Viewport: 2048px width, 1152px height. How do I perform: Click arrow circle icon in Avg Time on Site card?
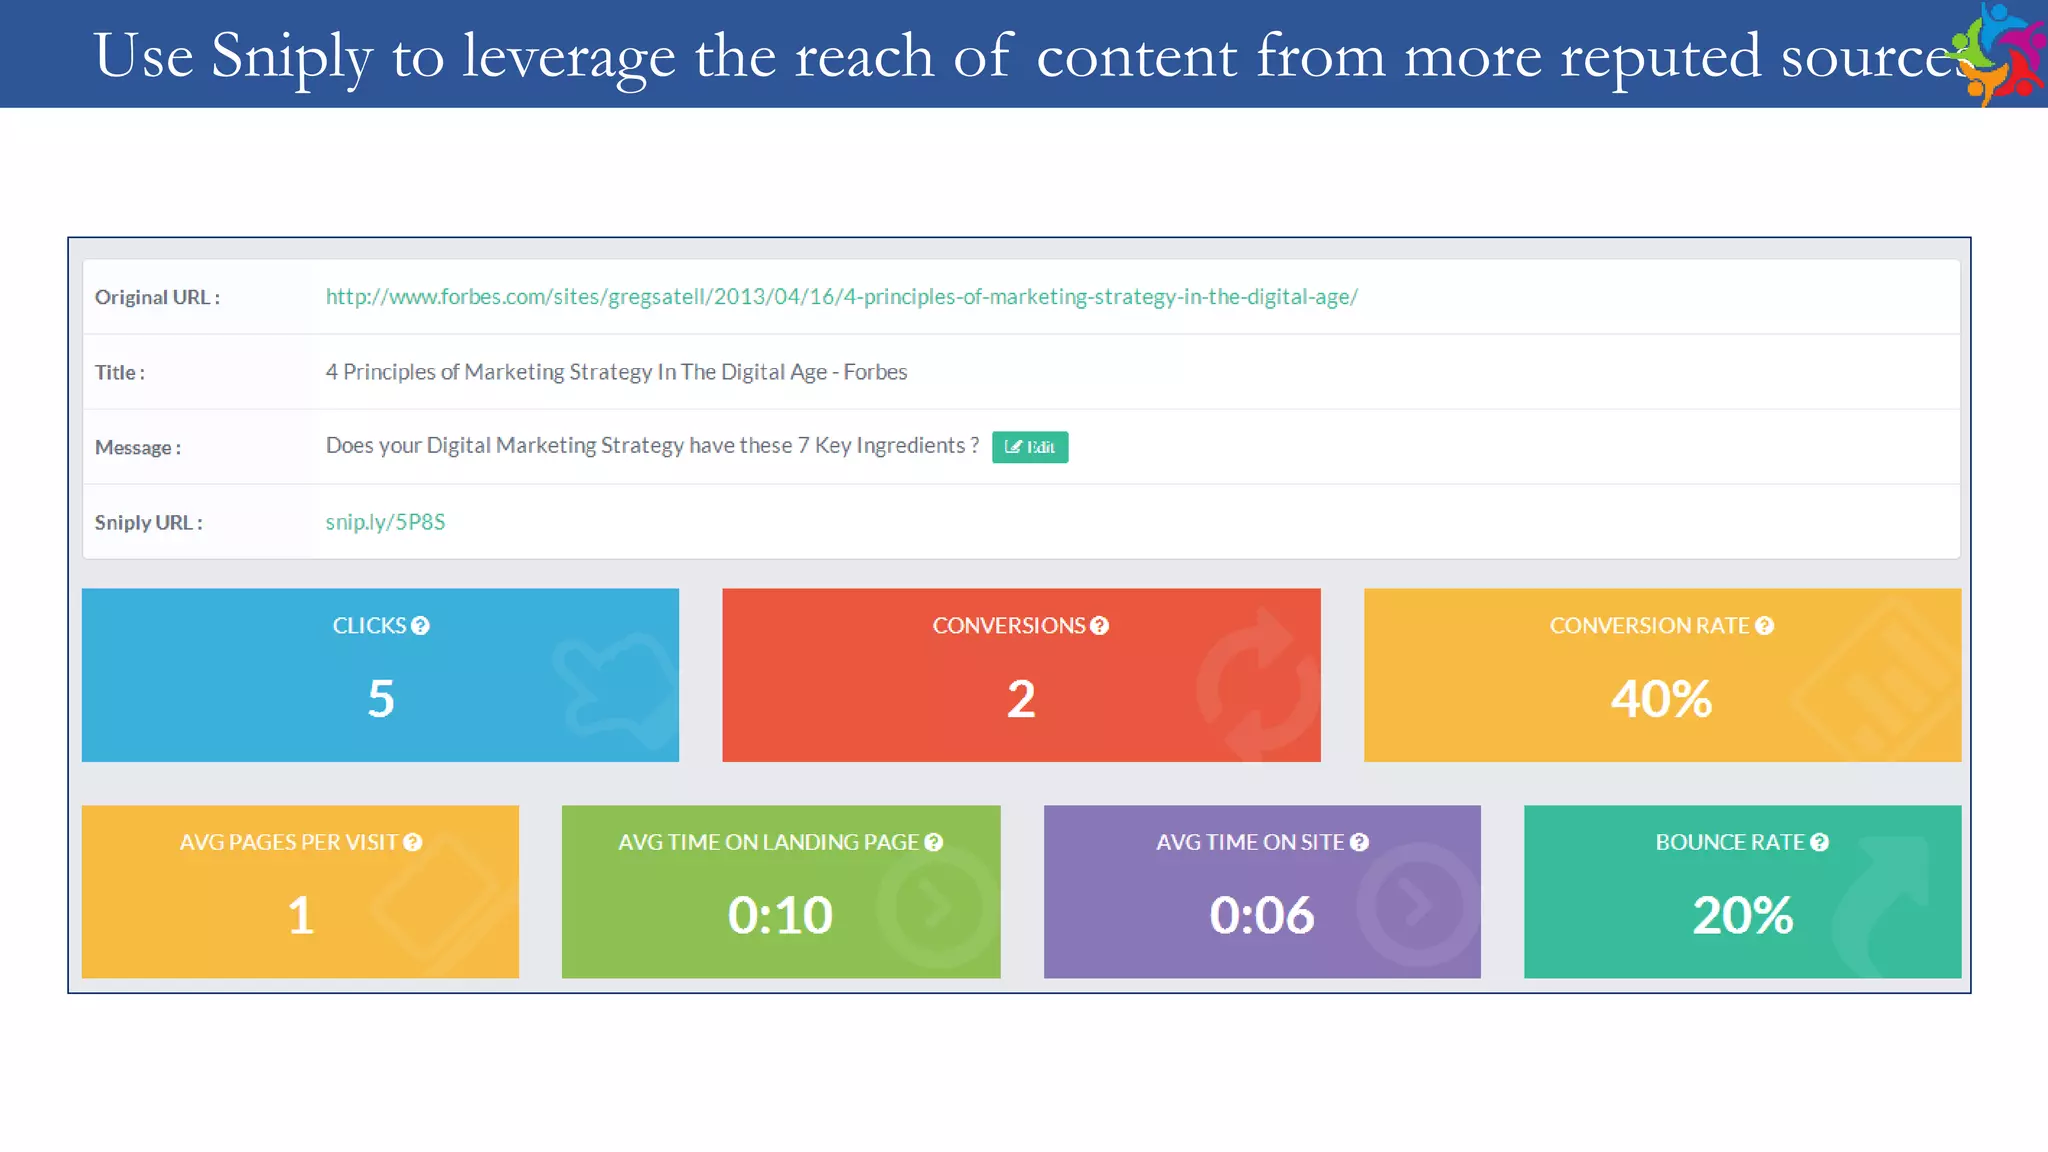click(1417, 905)
